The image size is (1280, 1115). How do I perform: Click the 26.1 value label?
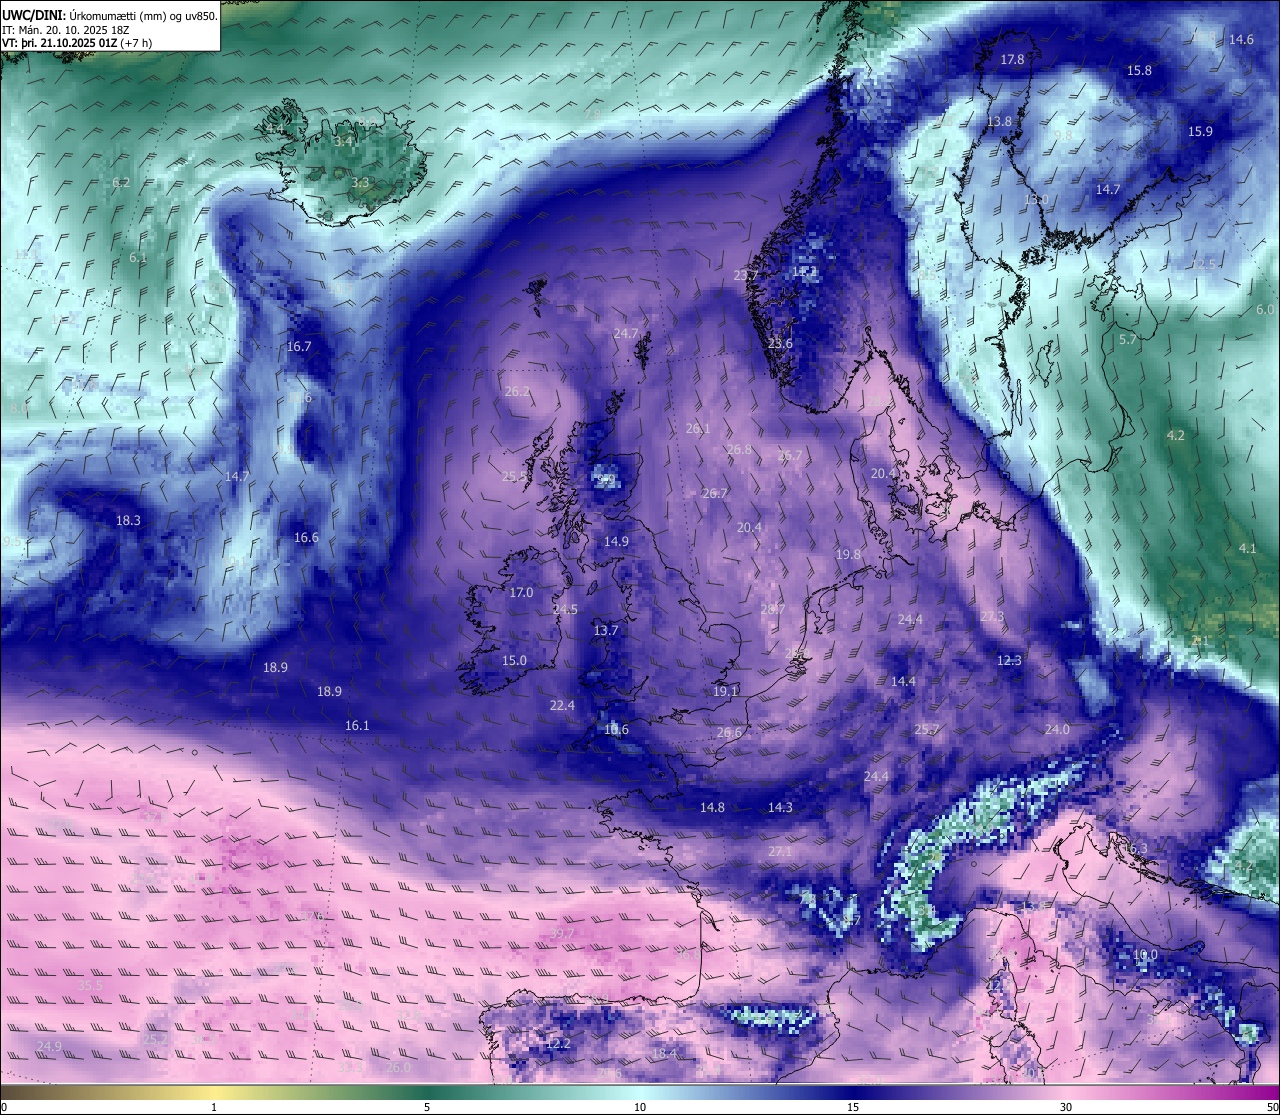pos(698,429)
